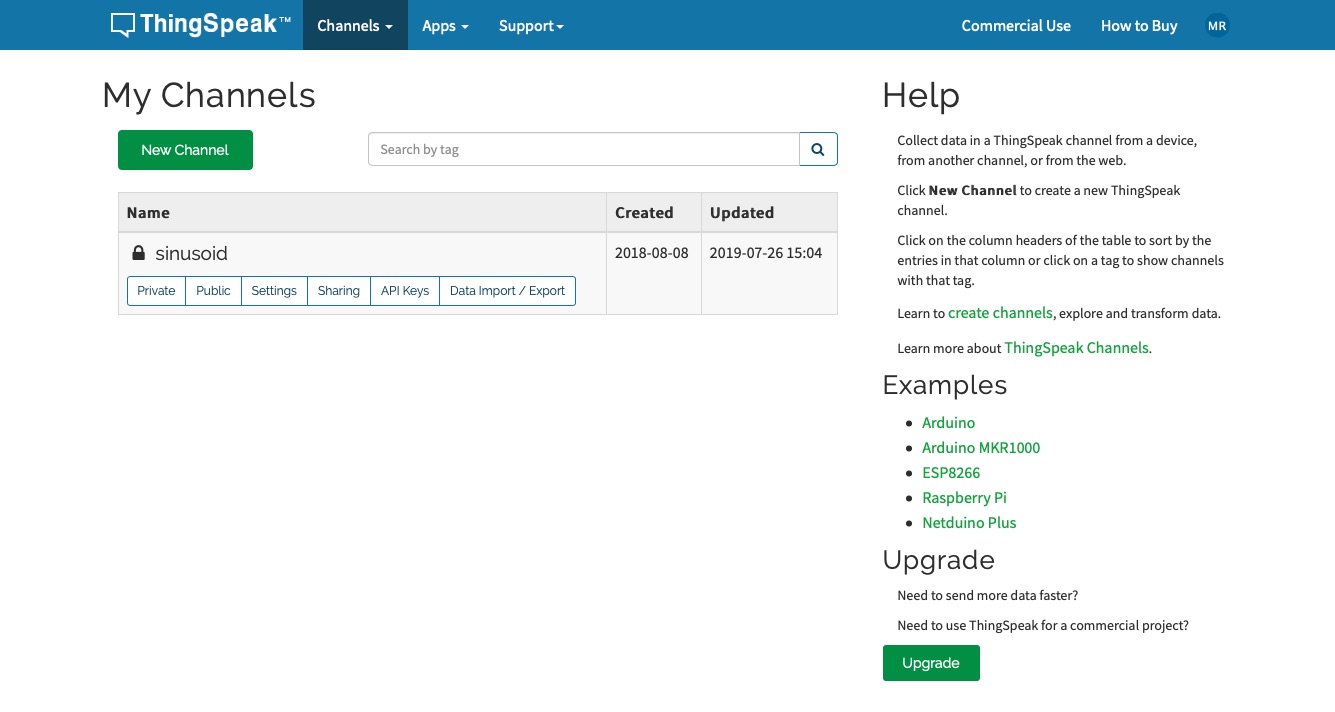Open the sinusoid channel
The height and width of the screenshot is (712, 1335).
[191, 253]
